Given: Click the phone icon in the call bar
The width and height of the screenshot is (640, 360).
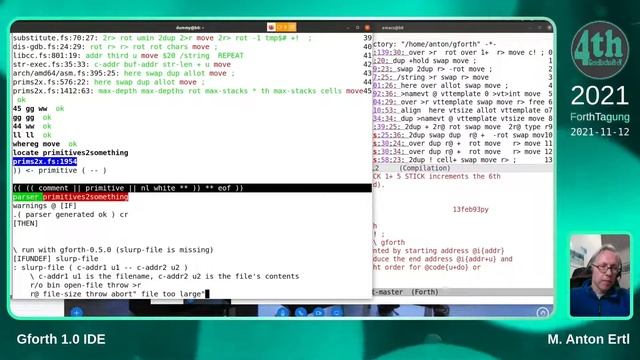Looking at the screenshot, I should coord(300,313).
